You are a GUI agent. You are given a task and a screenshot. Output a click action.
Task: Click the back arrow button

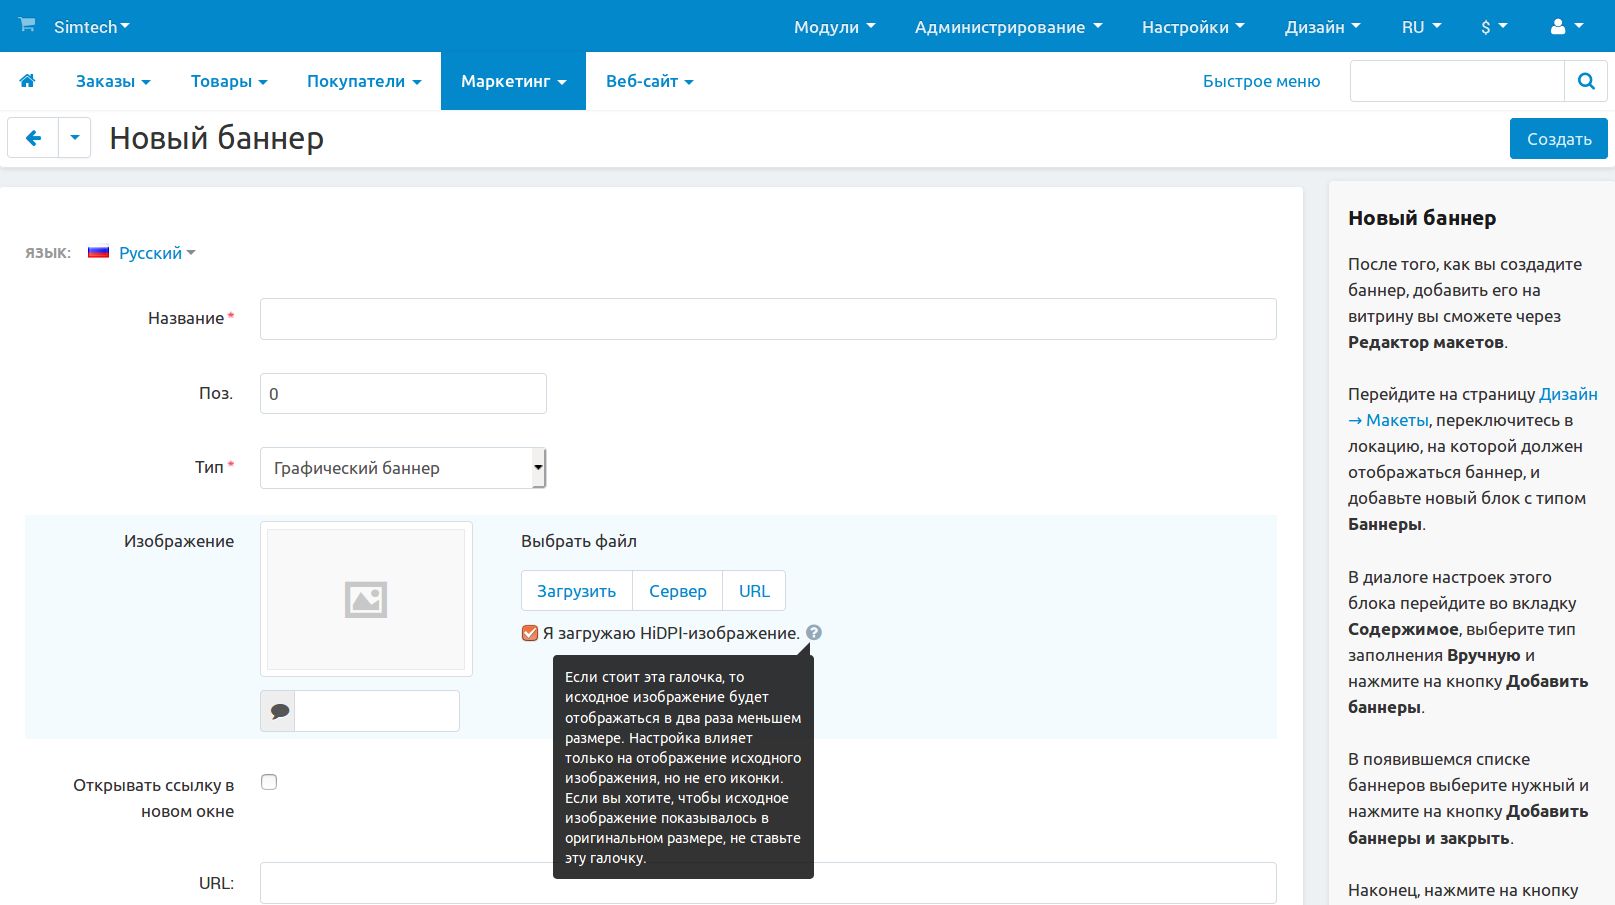click(33, 138)
